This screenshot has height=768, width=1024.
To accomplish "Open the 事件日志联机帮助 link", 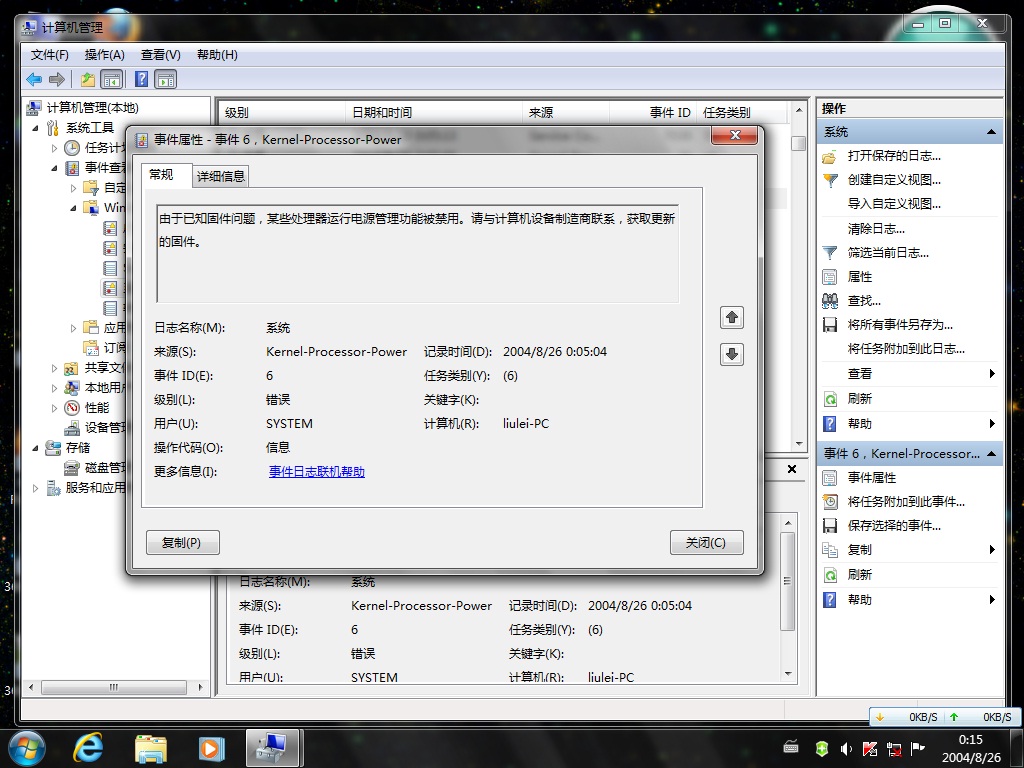I will [317, 472].
